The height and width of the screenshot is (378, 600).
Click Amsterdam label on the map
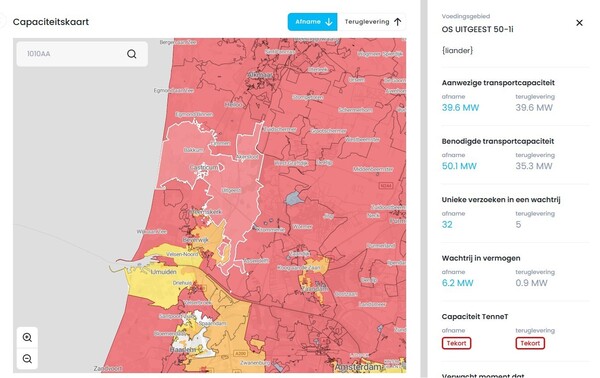[358, 367]
